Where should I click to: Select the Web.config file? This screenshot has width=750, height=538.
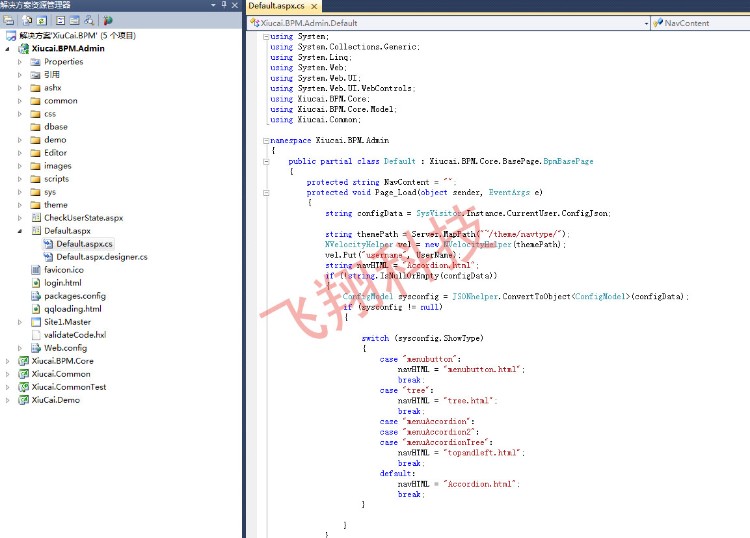[65, 348]
